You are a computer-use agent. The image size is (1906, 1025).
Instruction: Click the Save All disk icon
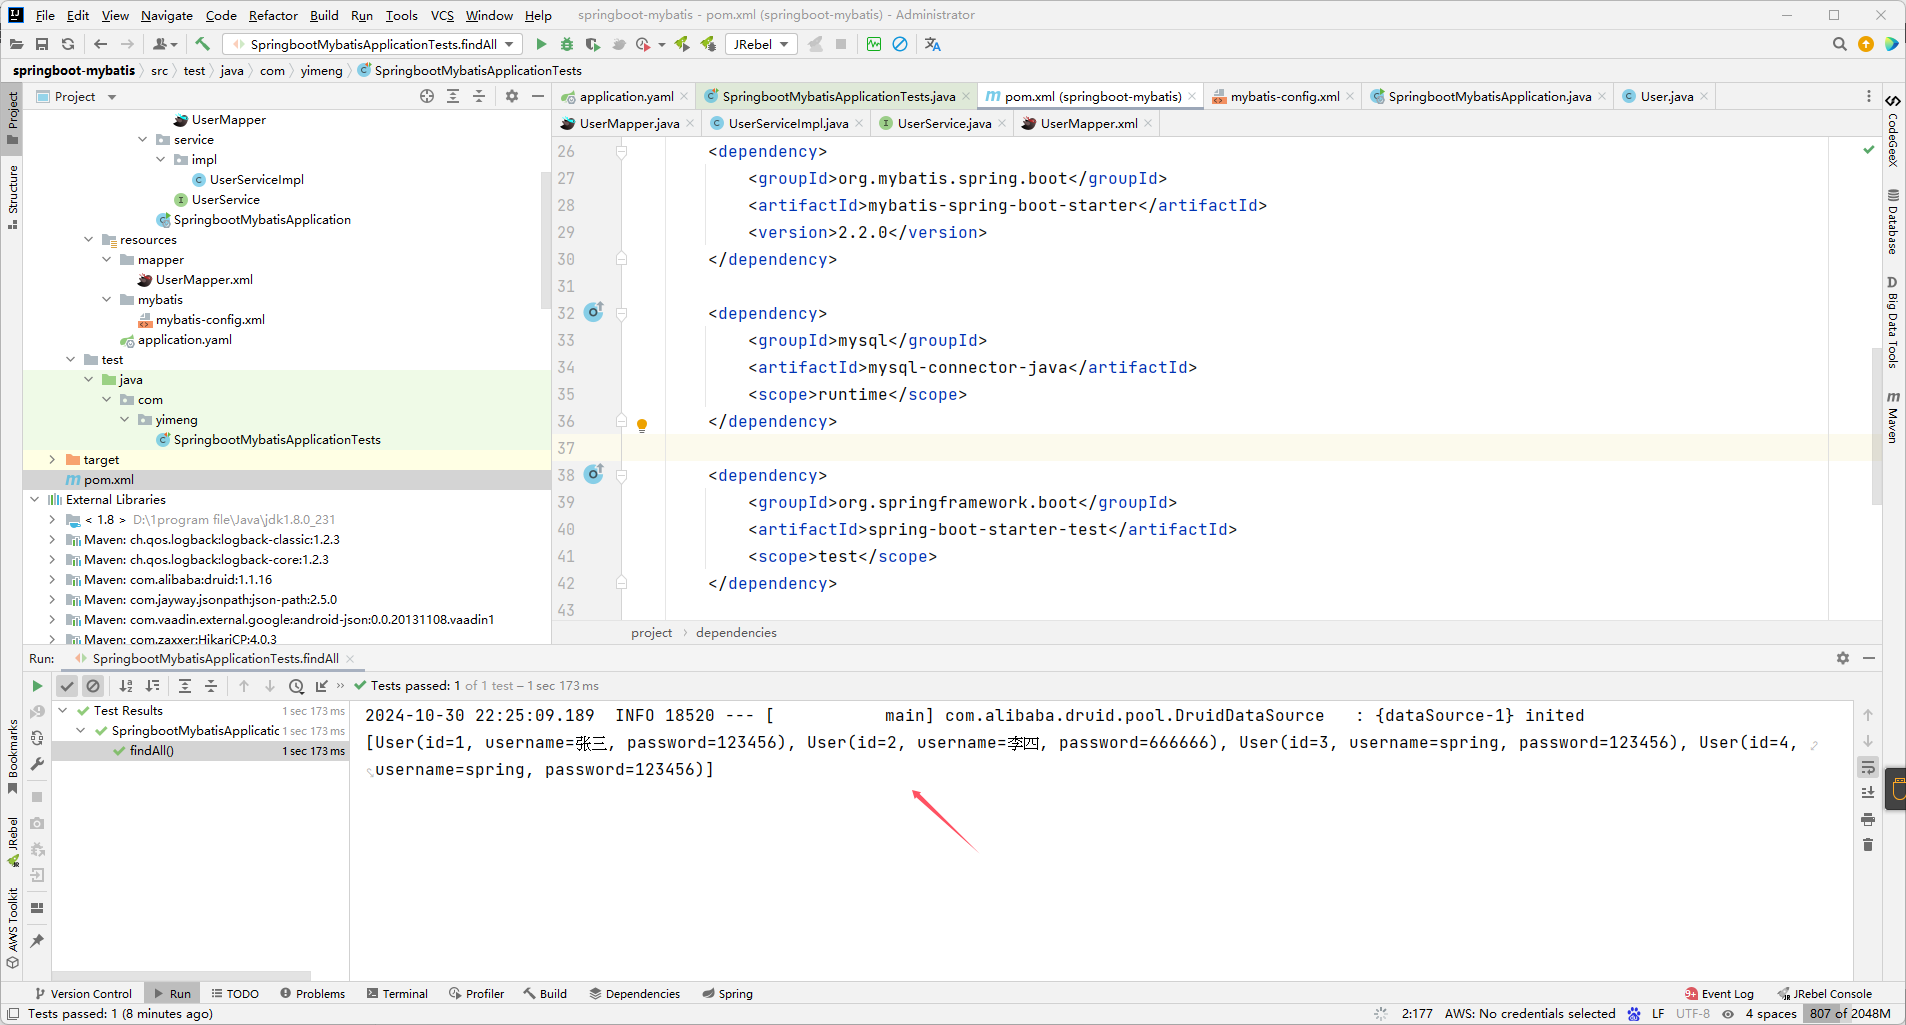pos(42,44)
